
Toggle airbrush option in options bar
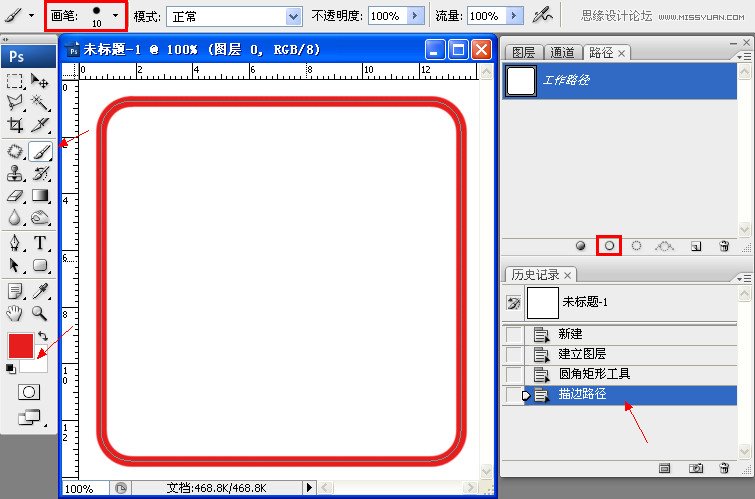point(543,15)
